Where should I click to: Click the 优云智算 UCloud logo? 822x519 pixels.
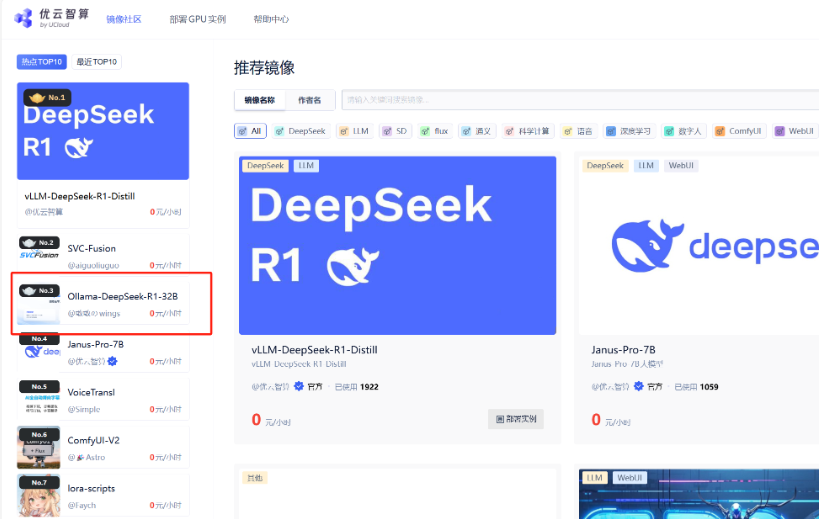coord(51,18)
